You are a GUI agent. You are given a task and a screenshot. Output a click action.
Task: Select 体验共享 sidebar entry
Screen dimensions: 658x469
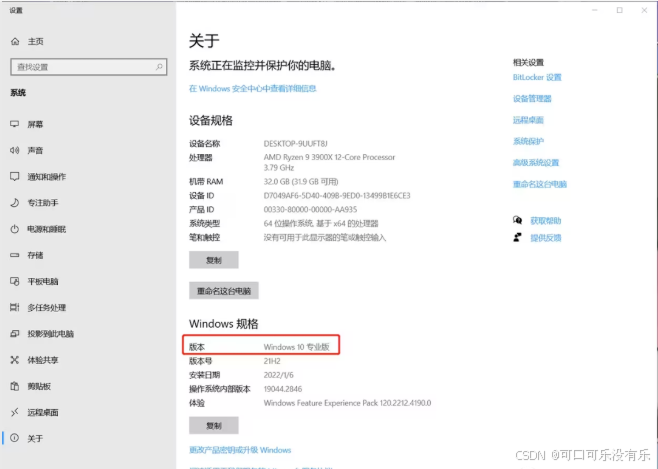pyautogui.click(x=43, y=360)
